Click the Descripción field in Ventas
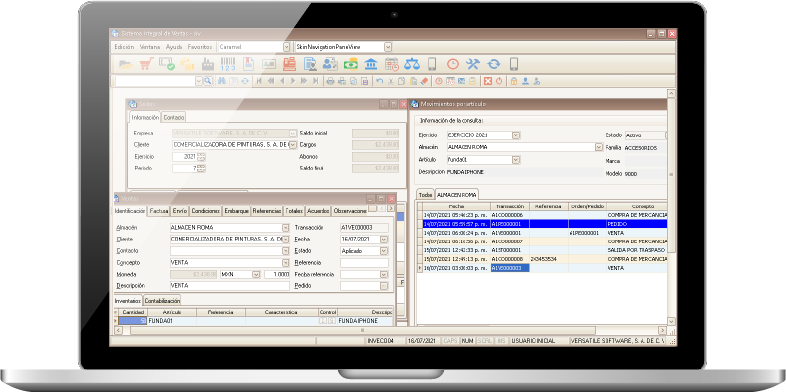This screenshot has height=392, width=786. point(230,286)
